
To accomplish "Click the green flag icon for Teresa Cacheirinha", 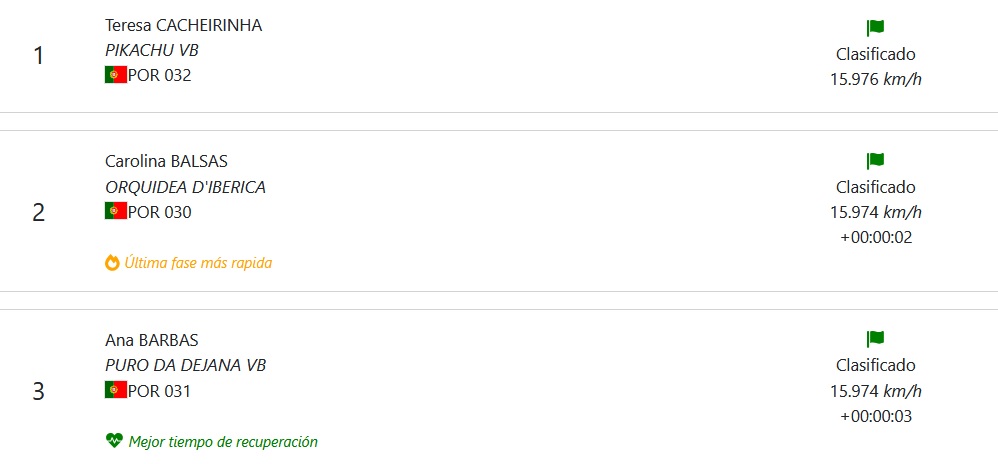I will 875,28.
